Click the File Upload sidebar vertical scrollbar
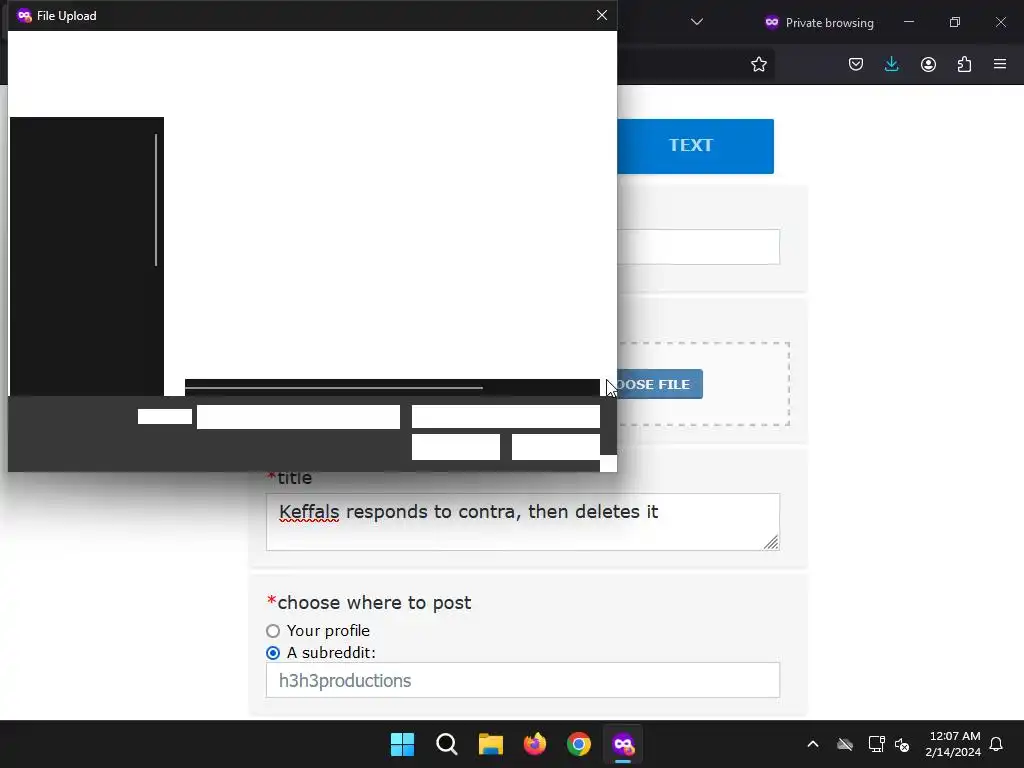1024x768 pixels. click(x=156, y=200)
